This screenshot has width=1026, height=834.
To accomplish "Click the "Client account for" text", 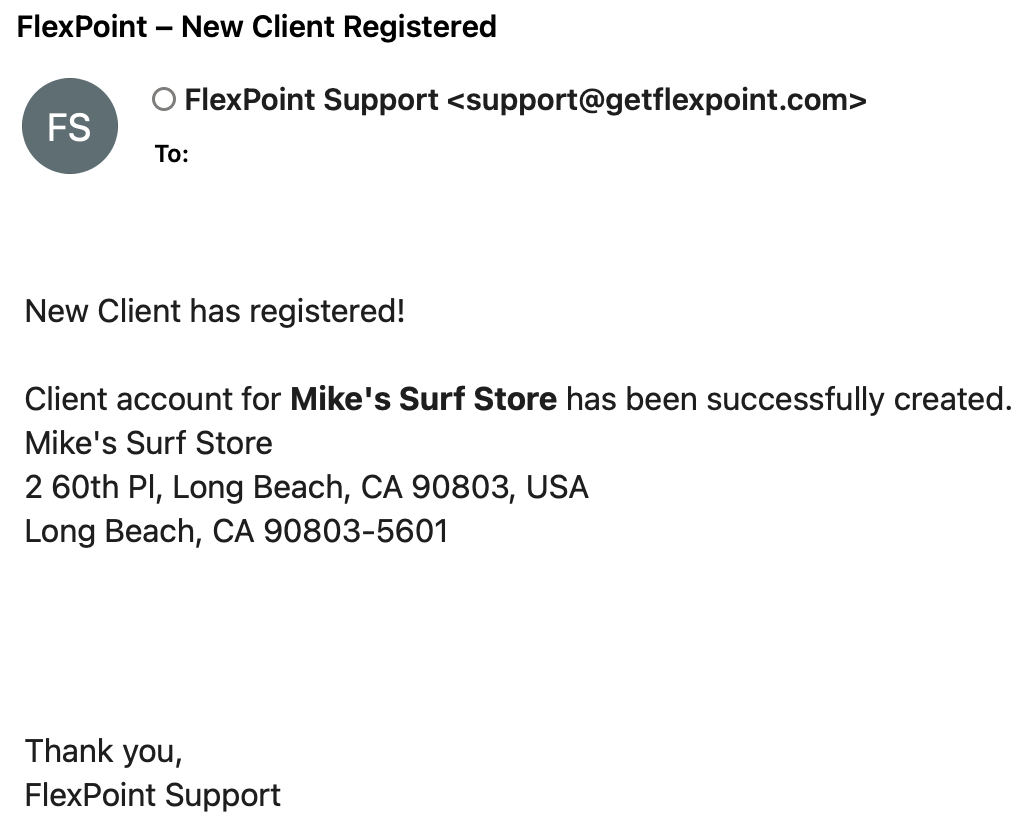I will pyautogui.click(x=153, y=399).
